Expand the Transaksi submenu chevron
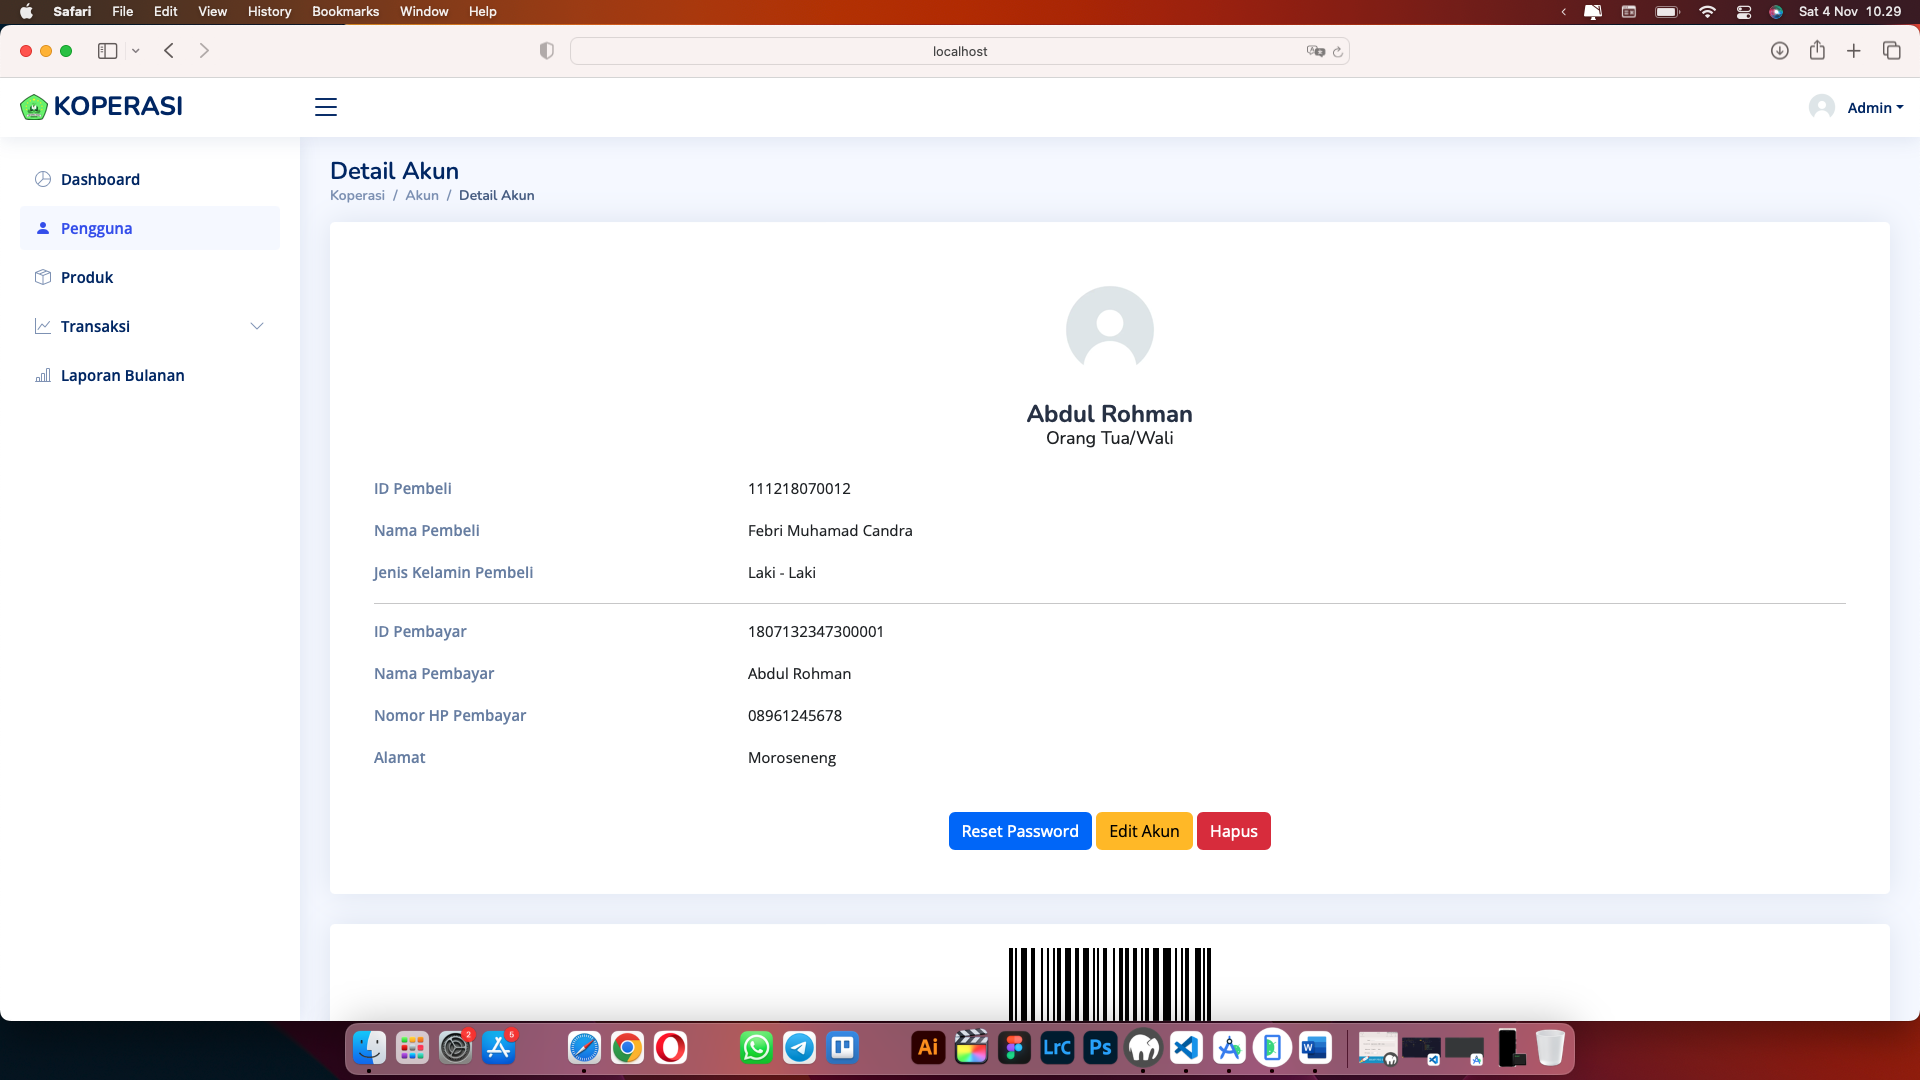This screenshot has width=1920, height=1080. [x=257, y=327]
